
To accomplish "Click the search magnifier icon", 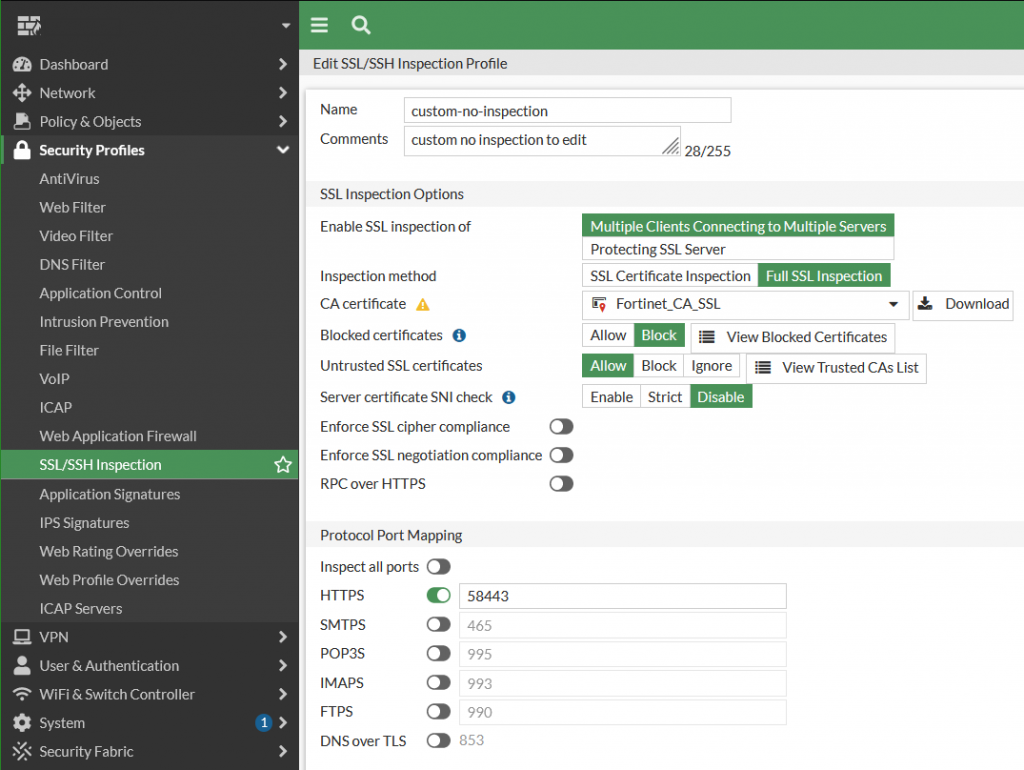I will (x=361, y=25).
